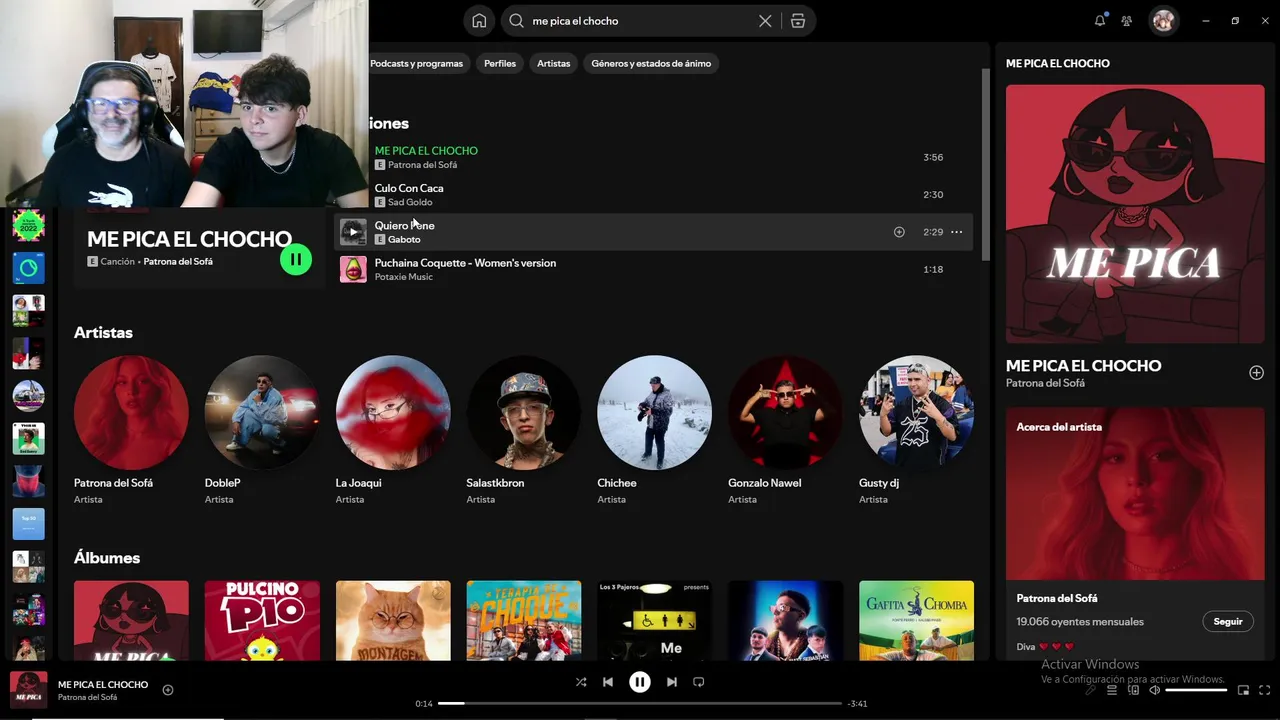Follow Patrona del Sofá with Seguir button
Image resolution: width=1280 pixels, height=720 pixels.
point(1227,621)
